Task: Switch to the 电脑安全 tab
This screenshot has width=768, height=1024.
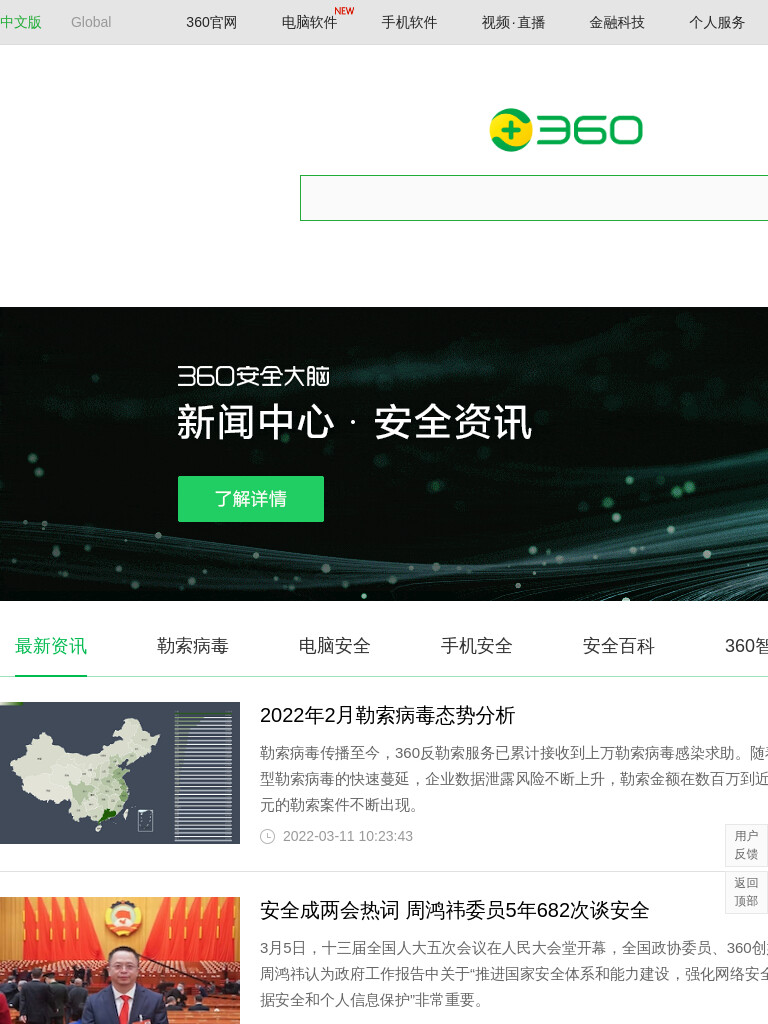Action: [334, 646]
